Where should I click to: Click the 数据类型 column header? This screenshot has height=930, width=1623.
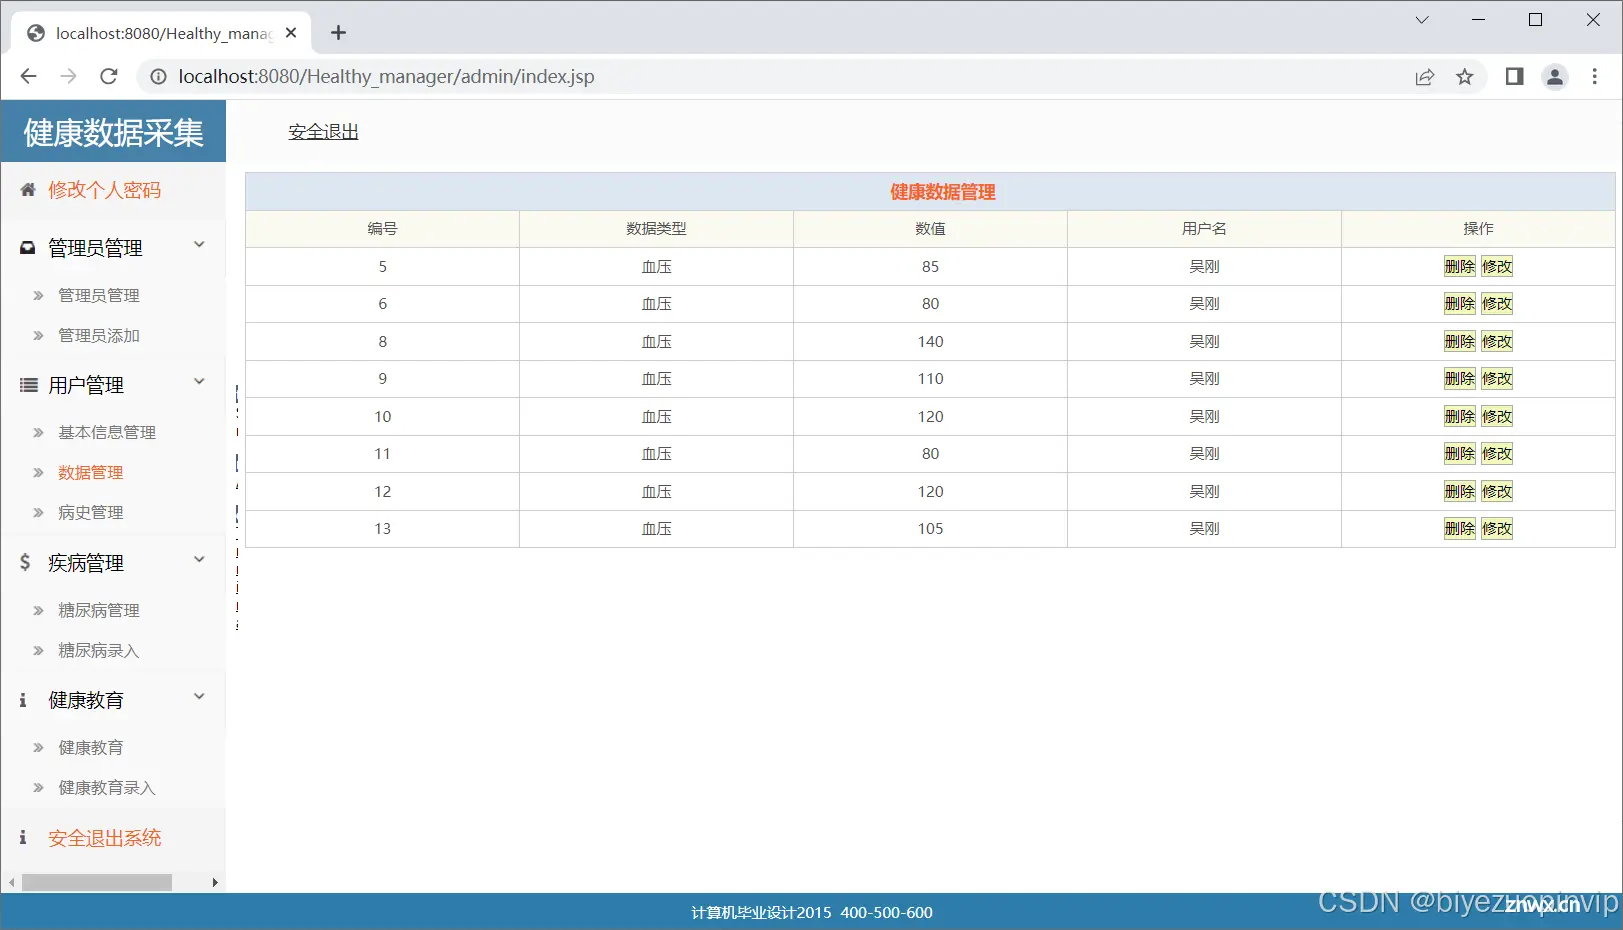(656, 229)
